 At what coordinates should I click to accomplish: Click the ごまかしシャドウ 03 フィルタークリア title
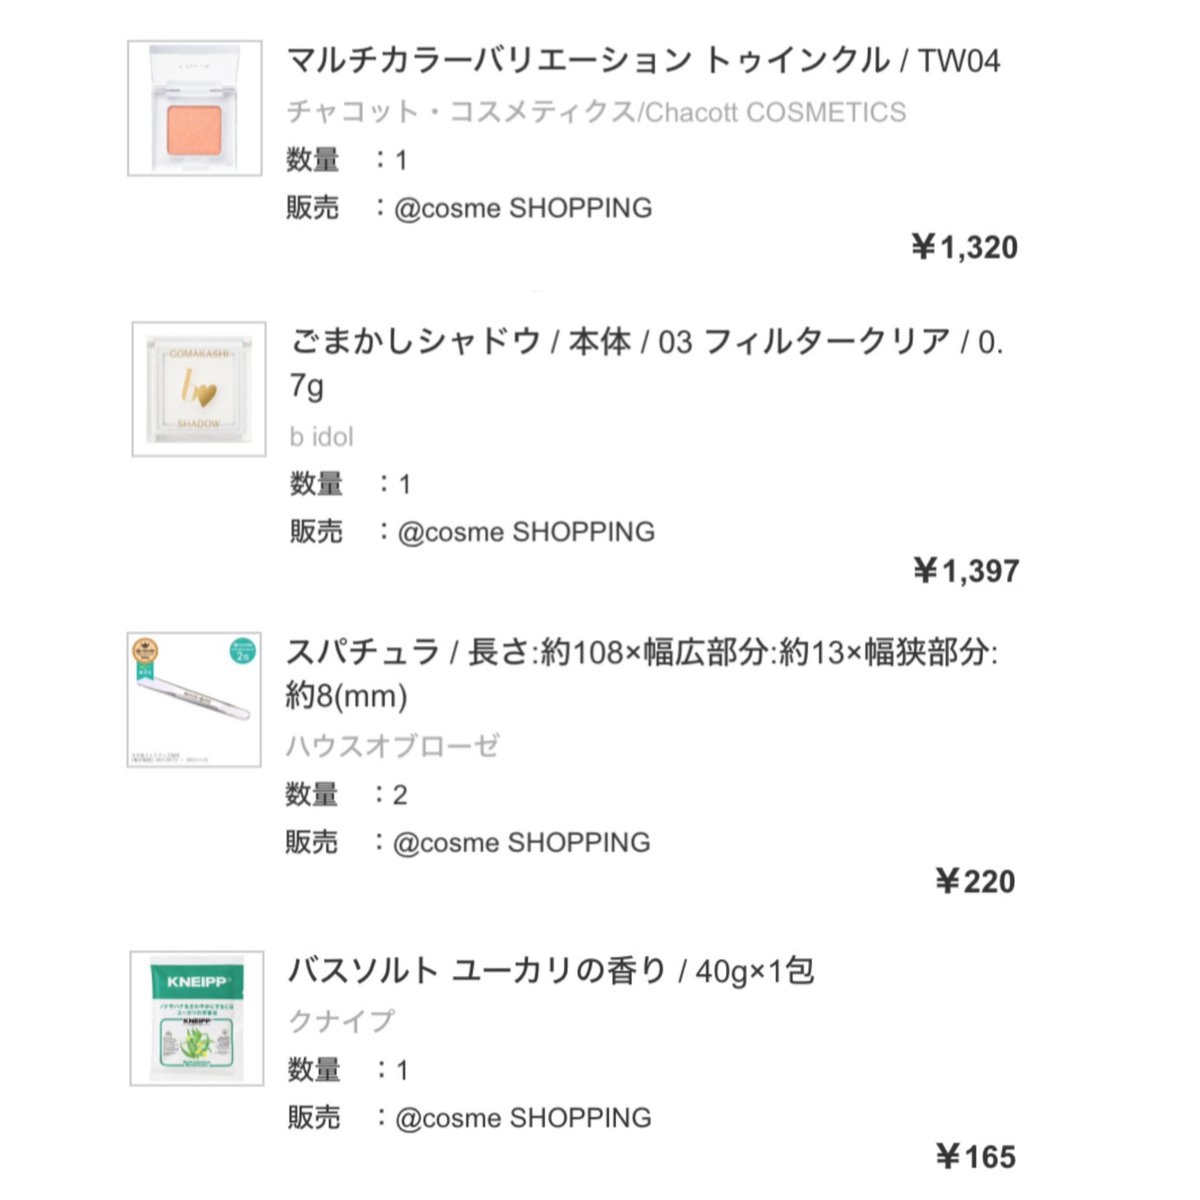coord(647,363)
